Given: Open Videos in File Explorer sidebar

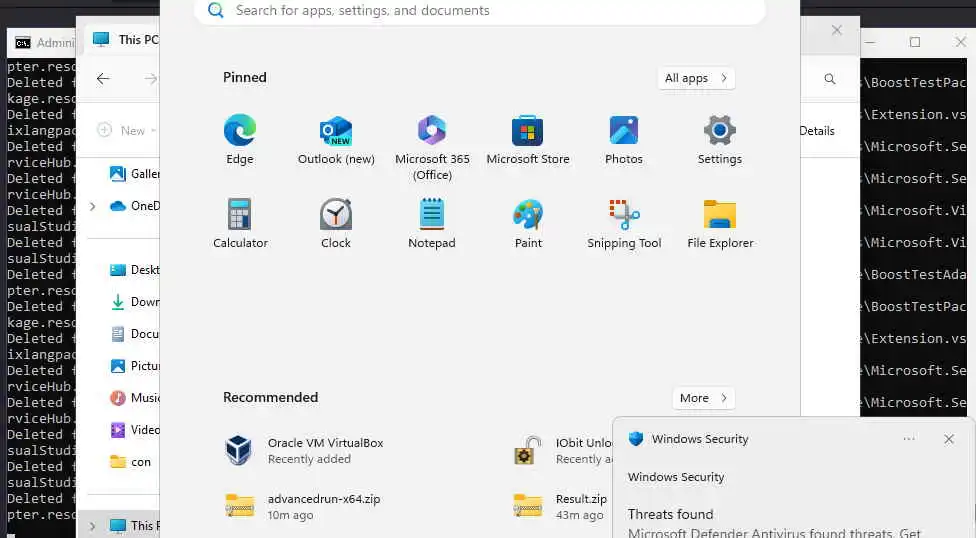Looking at the screenshot, I should click(x=133, y=430).
